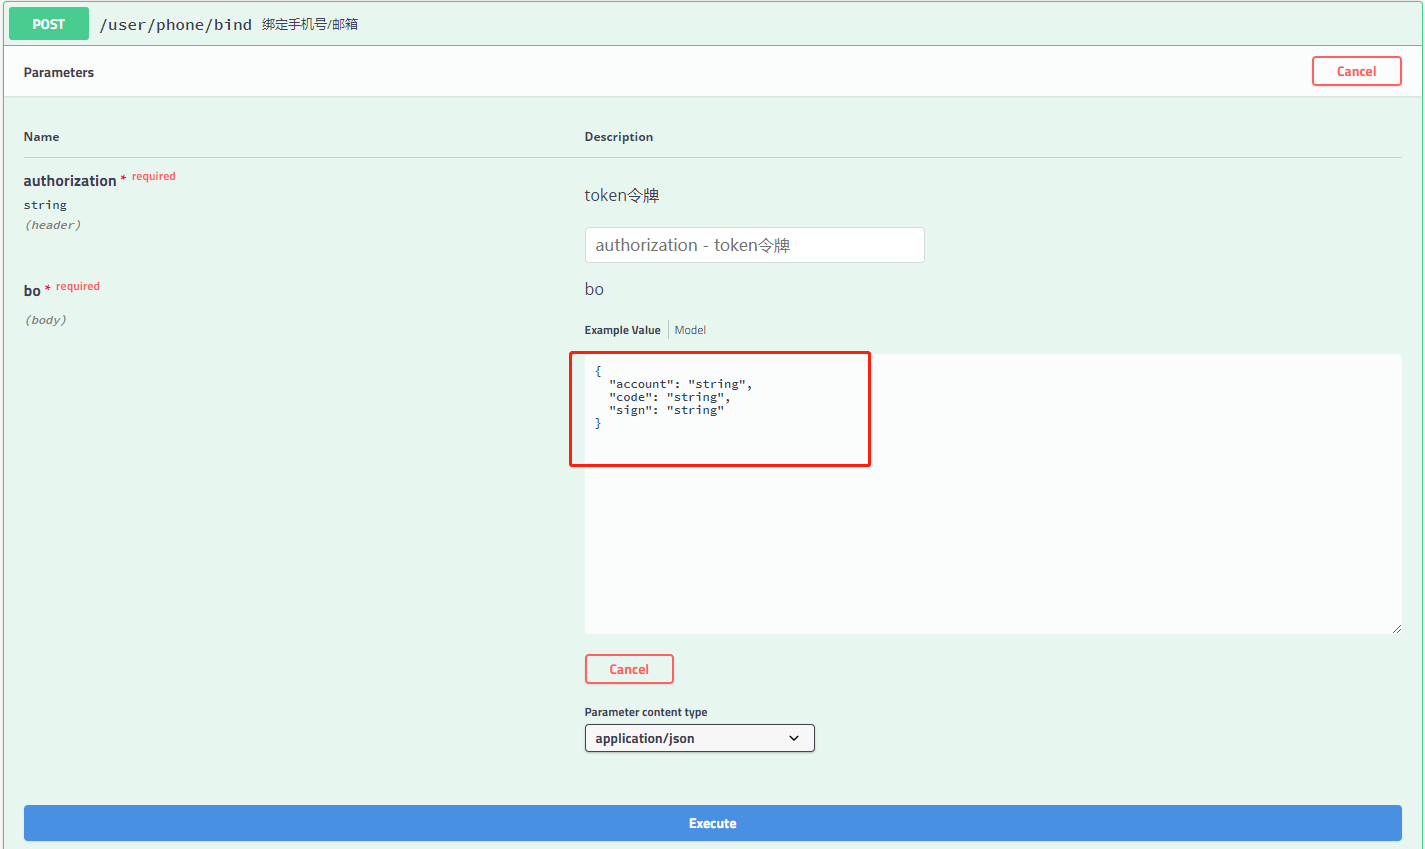The width and height of the screenshot is (1425, 849).
Task: Click the Cancel button under the body textarea
Action: 629,669
